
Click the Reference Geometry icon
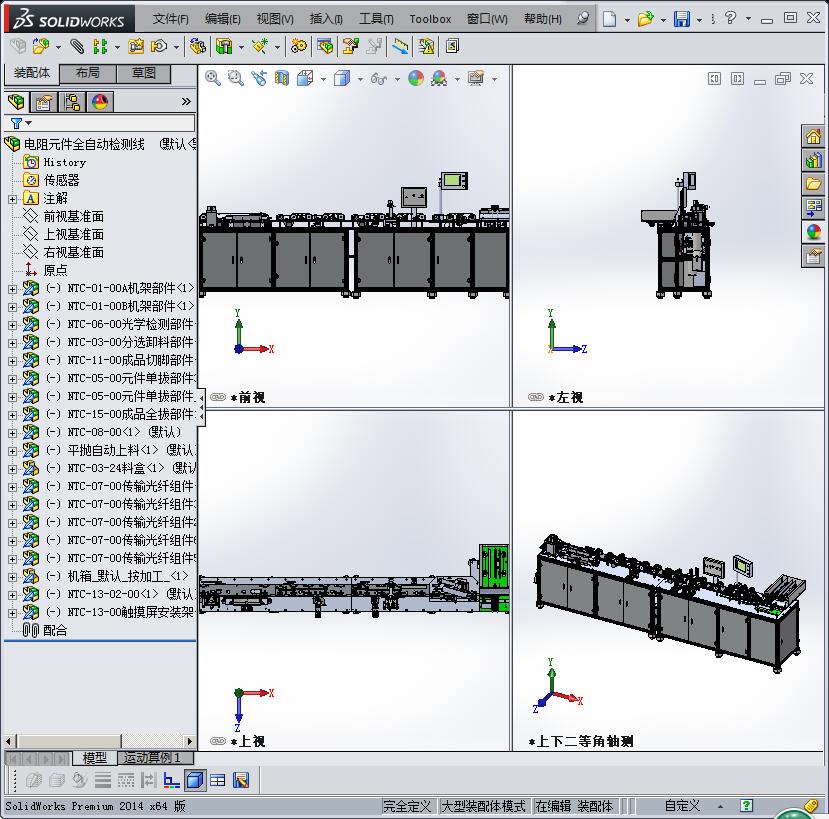tap(260, 47)
